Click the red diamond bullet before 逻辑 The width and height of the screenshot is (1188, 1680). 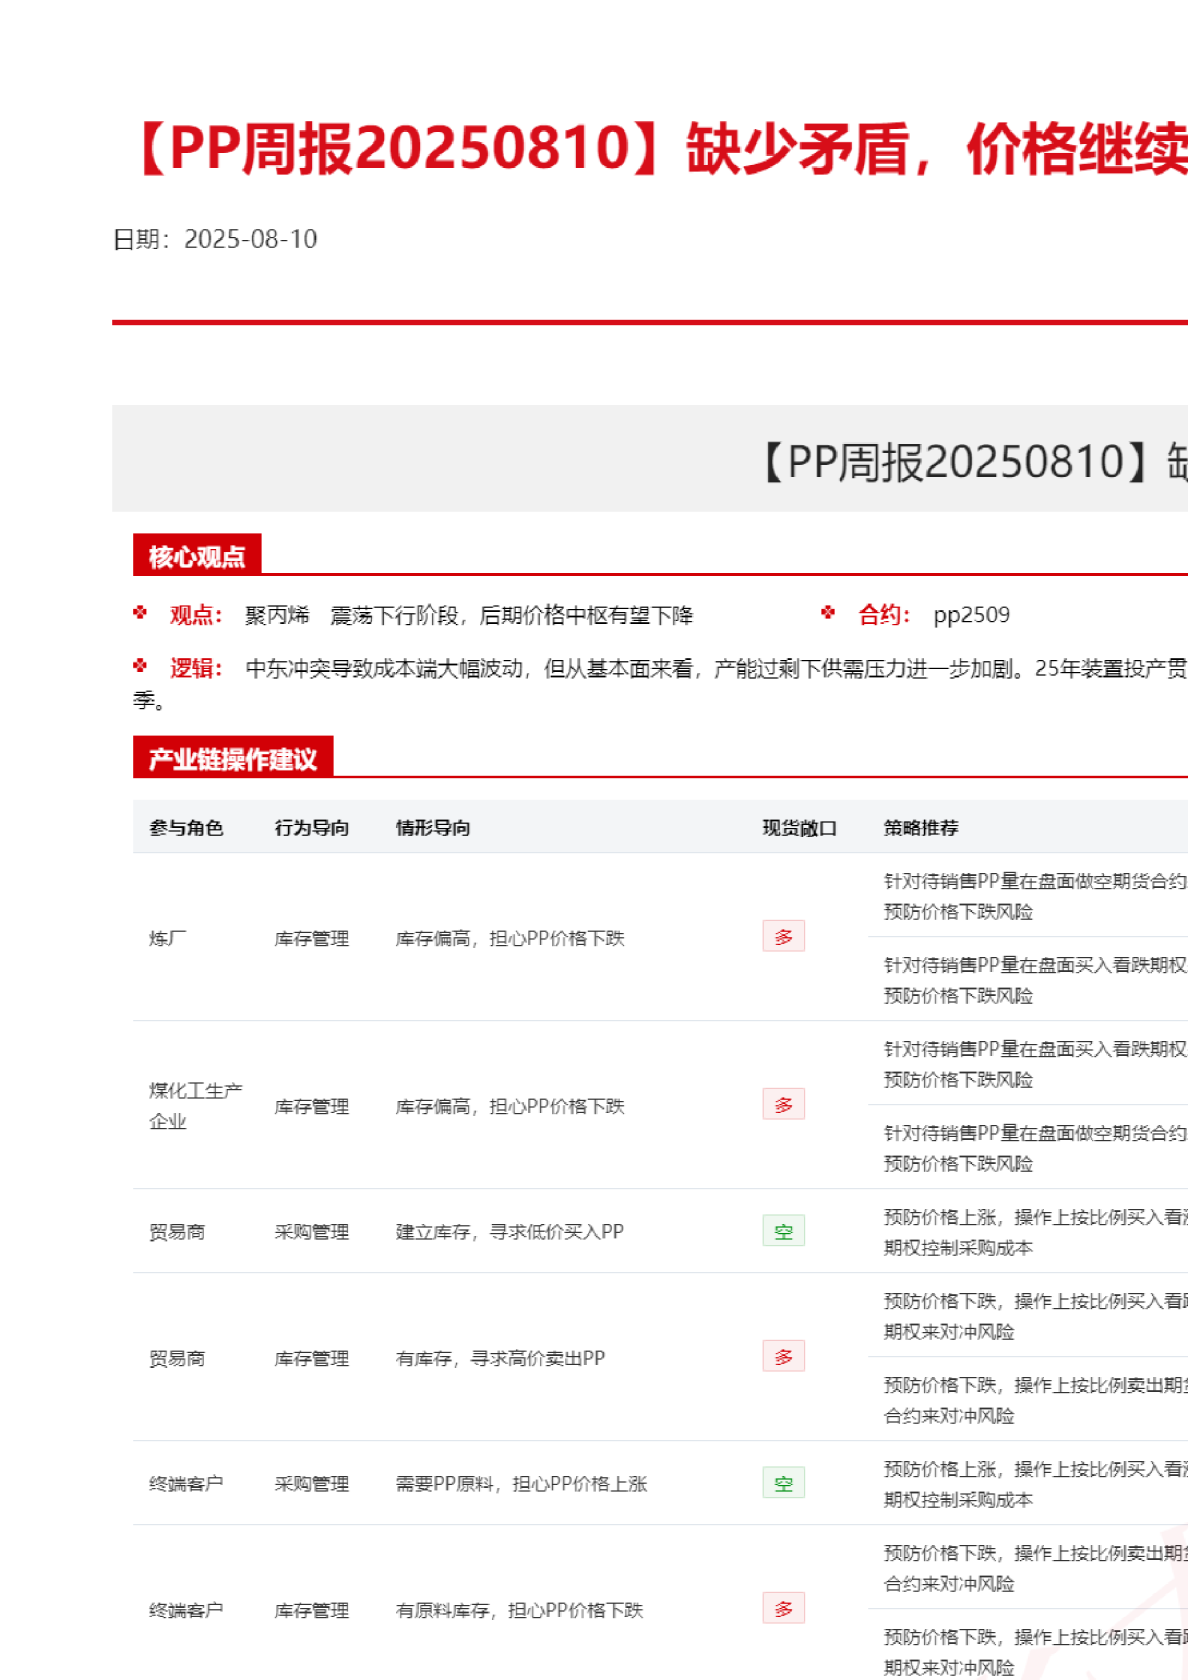point(140,666)
